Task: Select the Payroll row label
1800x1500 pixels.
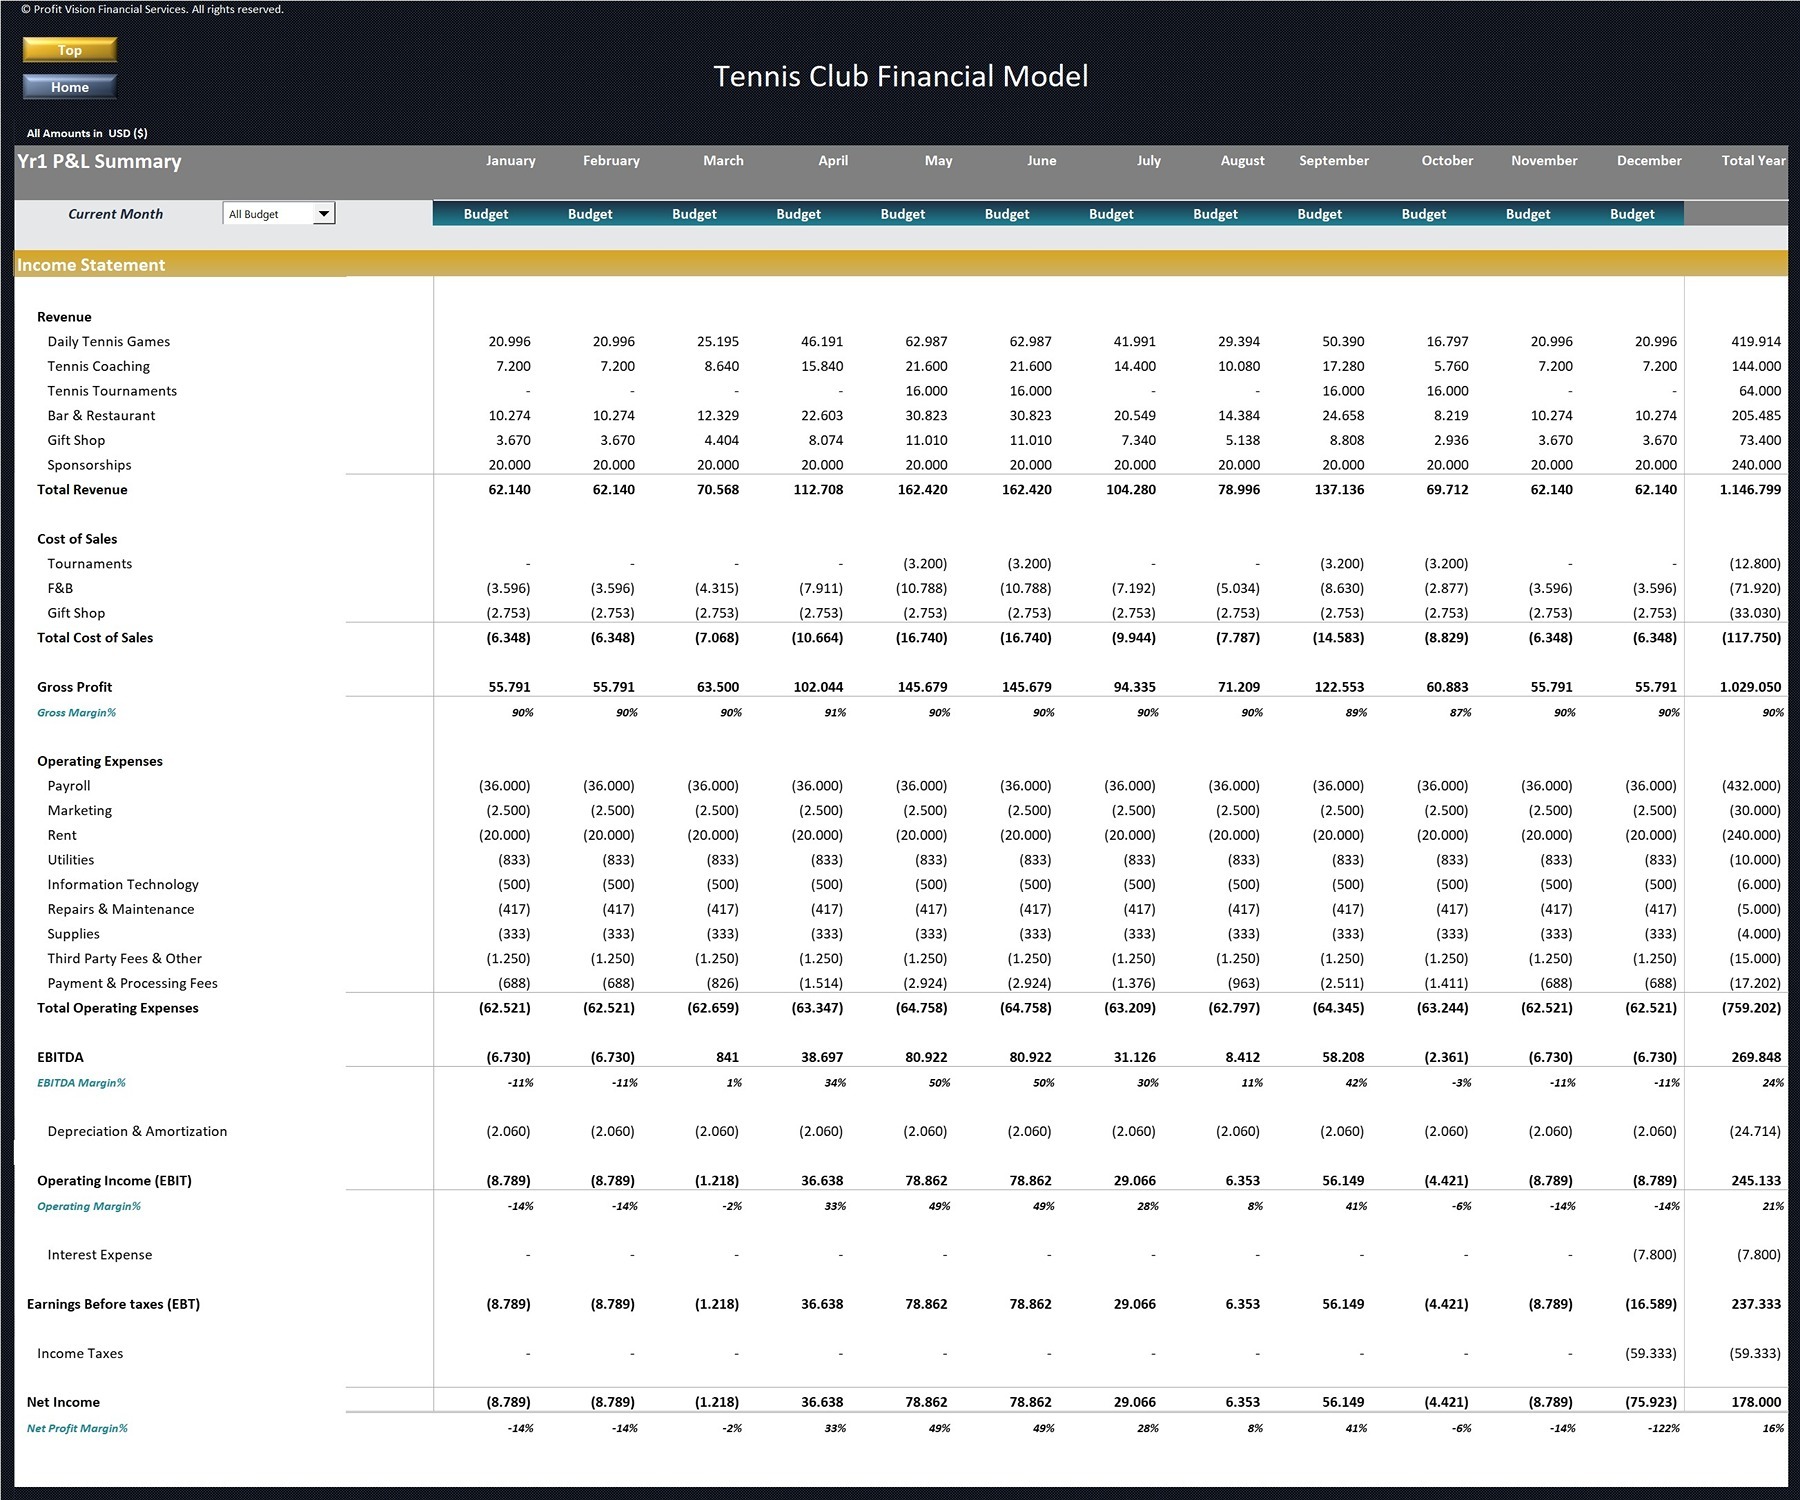Action: pos(69,786)
